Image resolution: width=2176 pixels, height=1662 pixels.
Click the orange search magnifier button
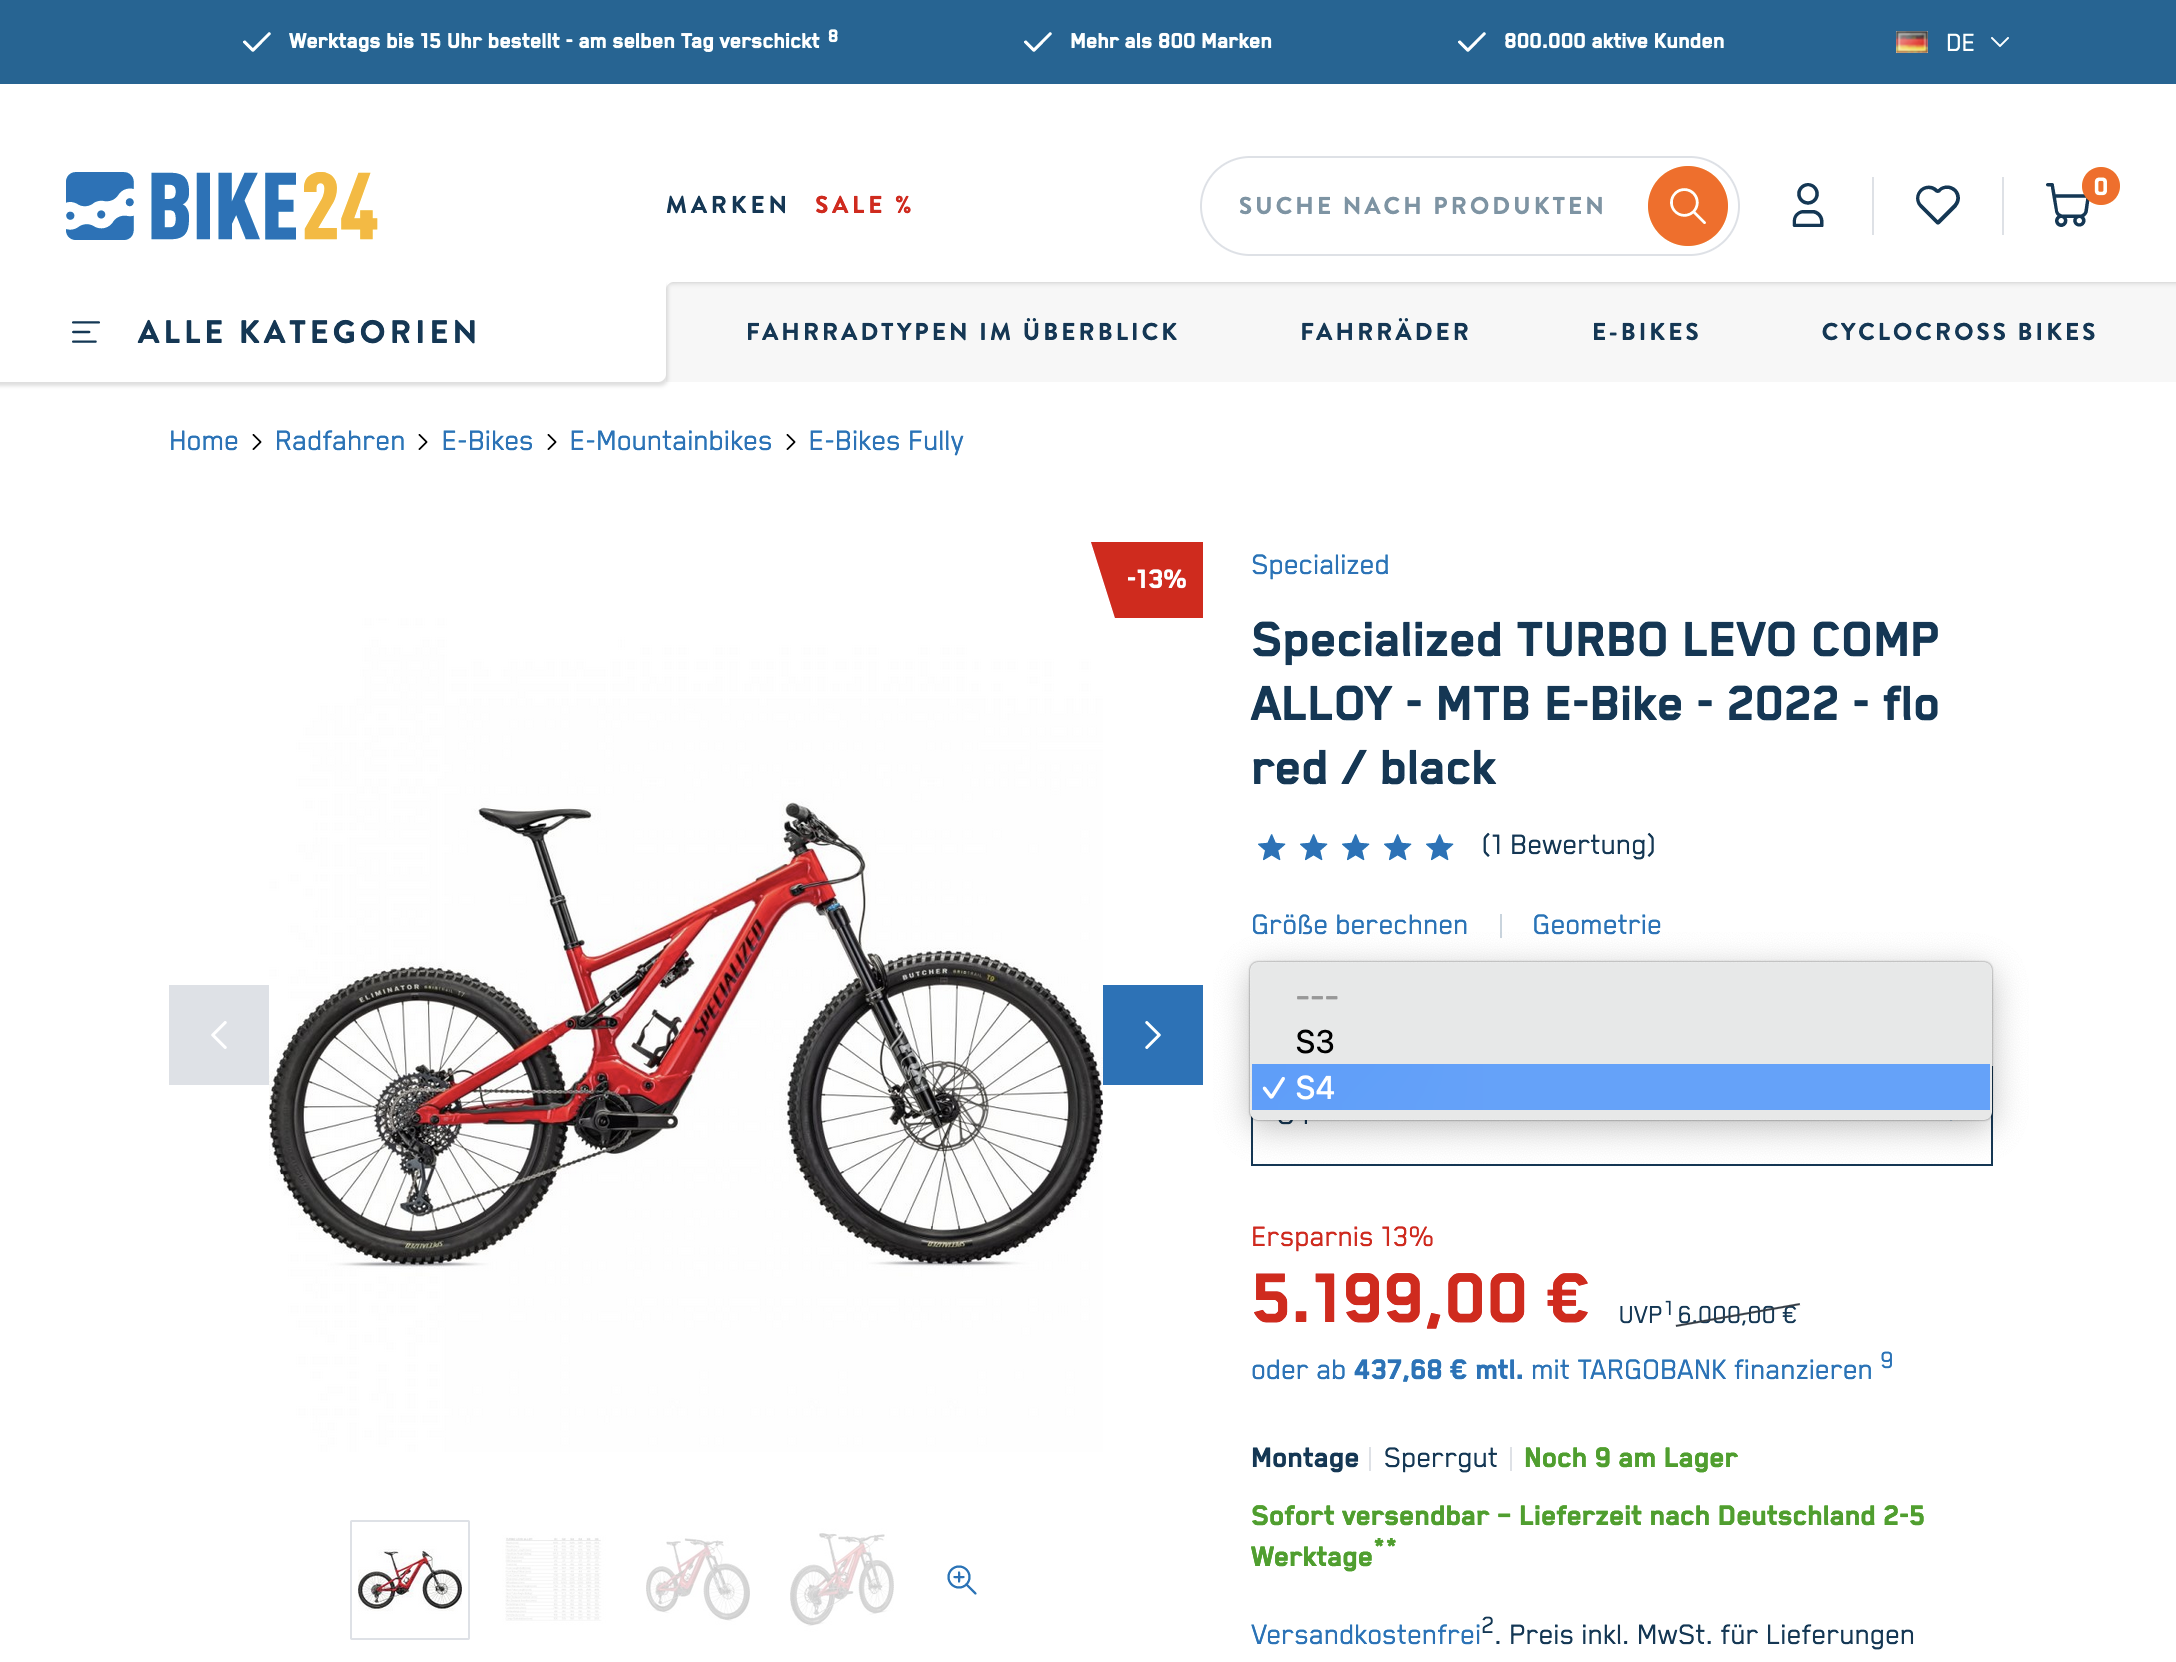pos(1687,206)
